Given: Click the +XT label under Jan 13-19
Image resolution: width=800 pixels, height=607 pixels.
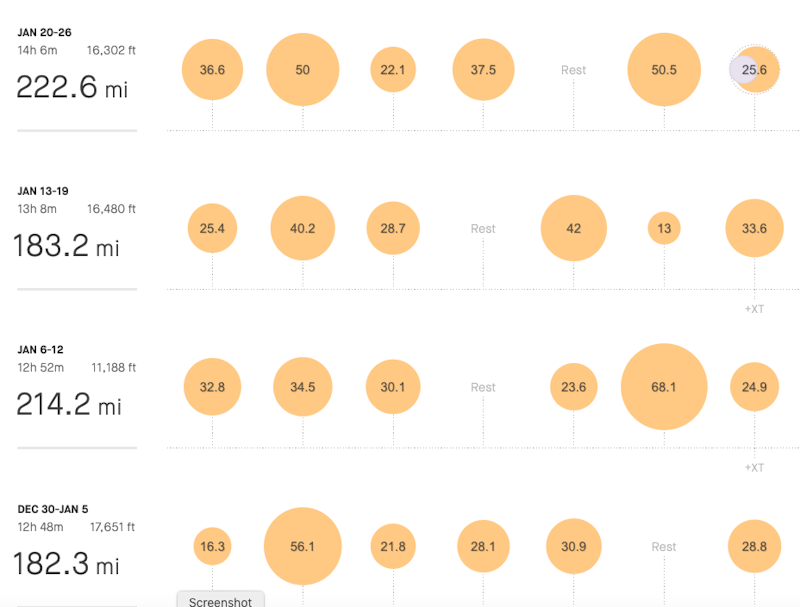Looking at the screenshot, I should 754,309.
